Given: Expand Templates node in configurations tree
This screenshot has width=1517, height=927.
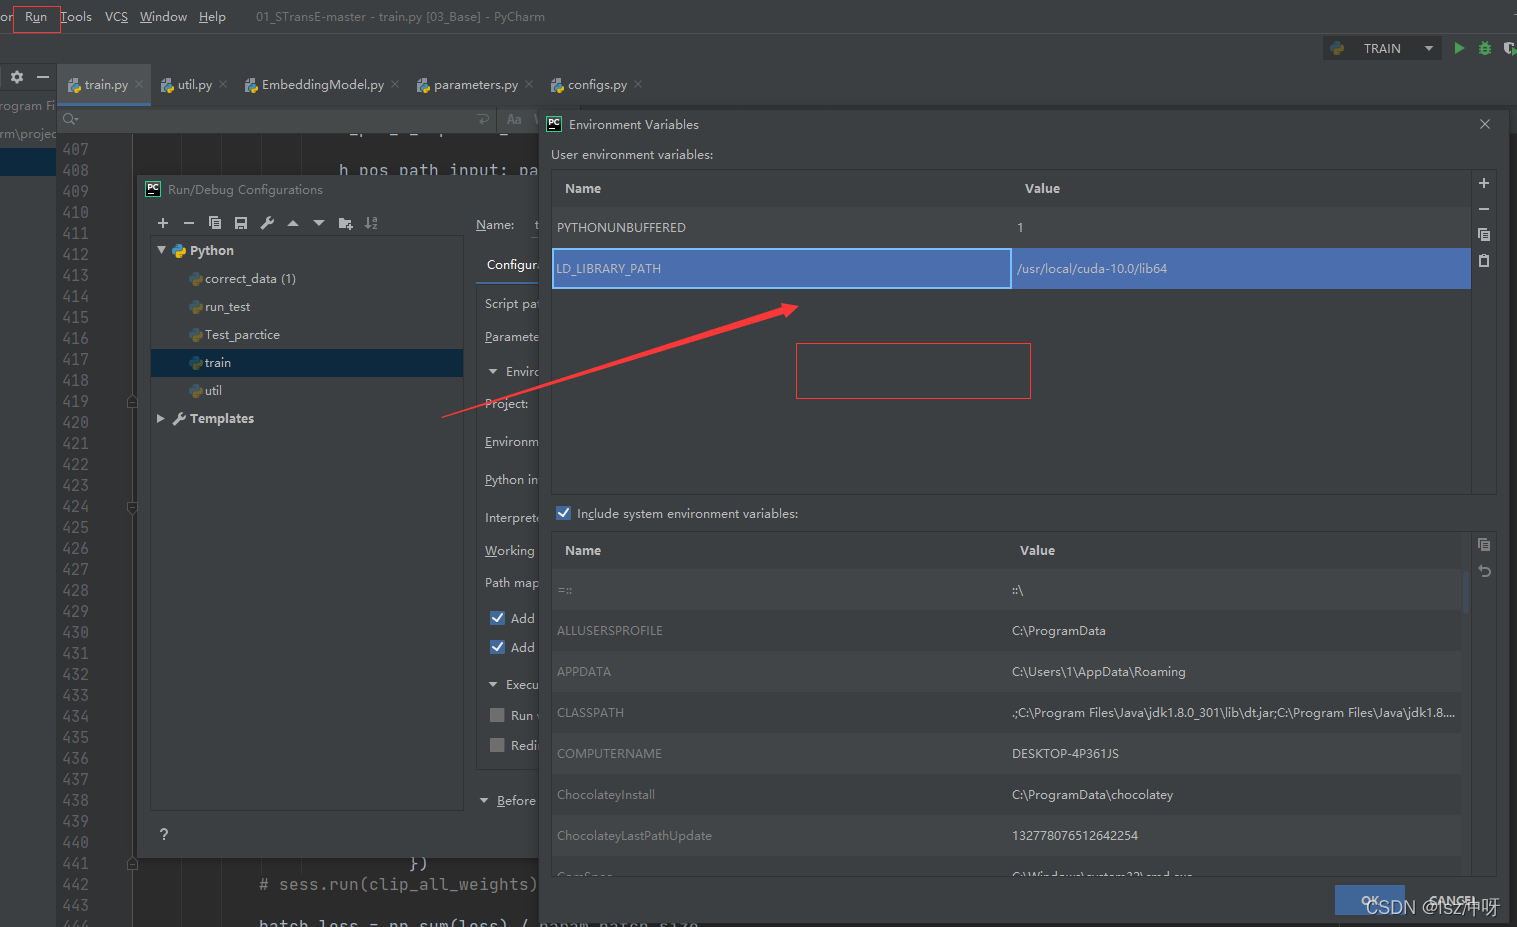Looking at the screenshot, I should pyautogui.click(x=161, y=418).
